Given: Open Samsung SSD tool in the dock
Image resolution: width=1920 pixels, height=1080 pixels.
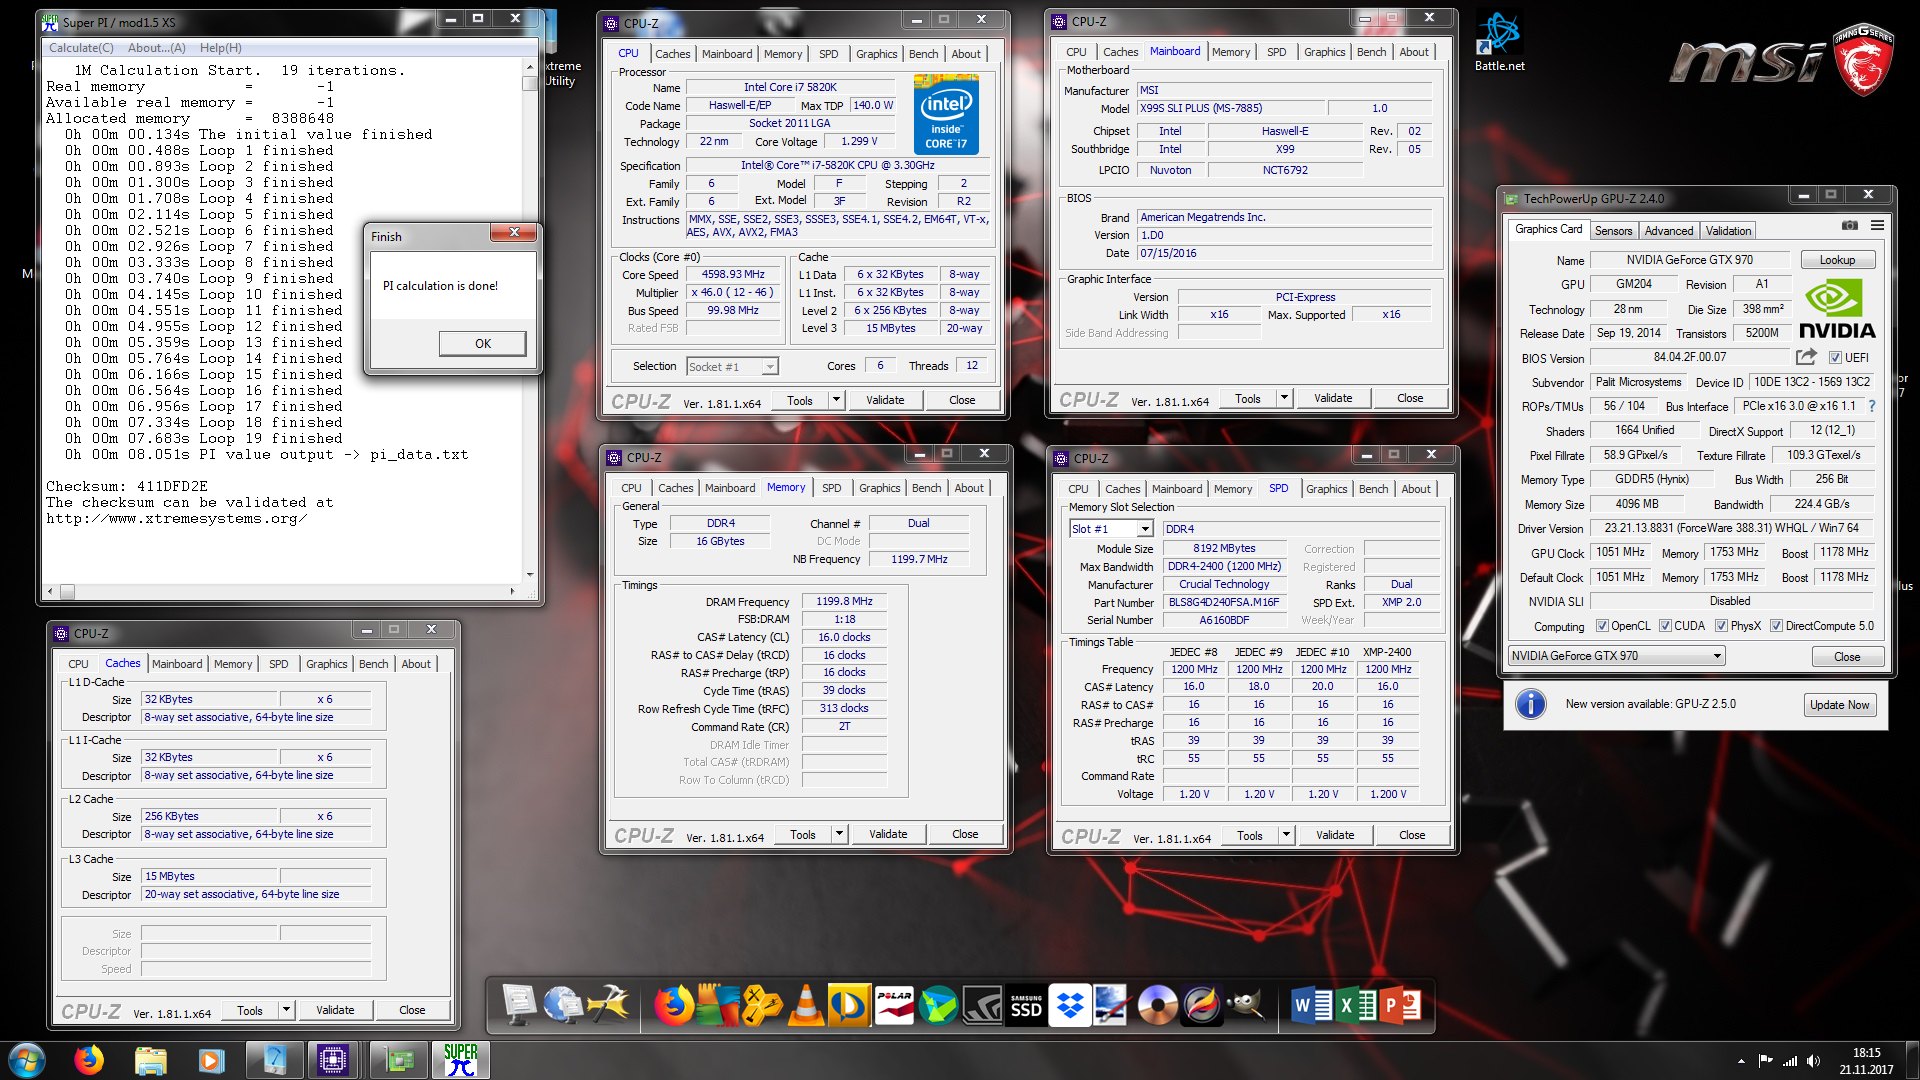Looking at the screenshot, I should click(1026, 1005).
